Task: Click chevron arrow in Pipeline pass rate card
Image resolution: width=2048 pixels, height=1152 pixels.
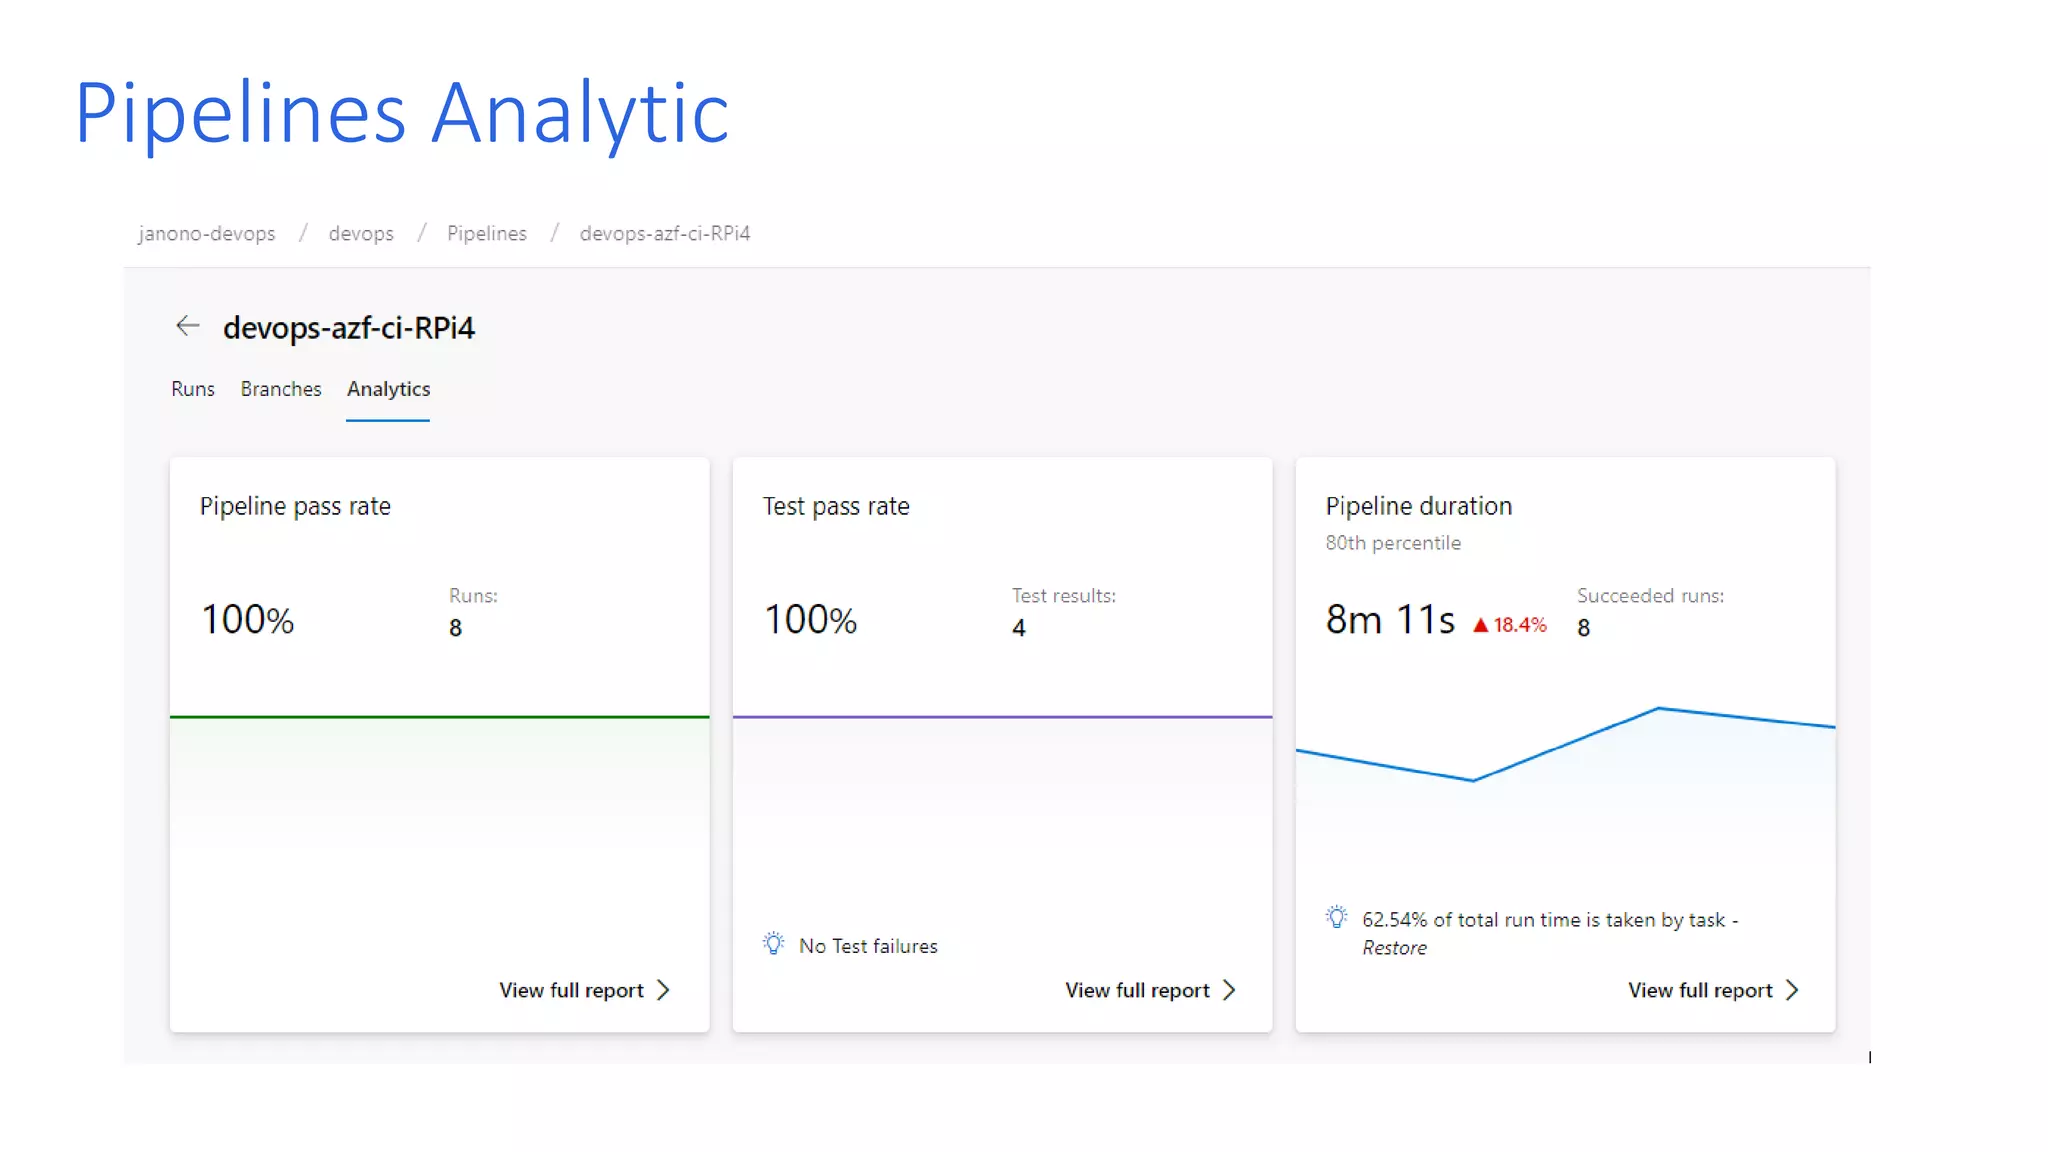Action: (x=663, y=990)
